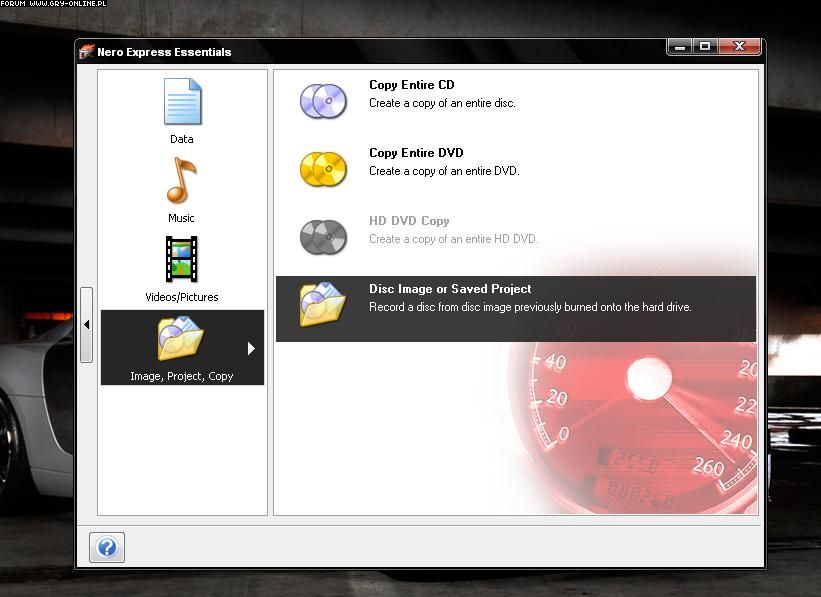Click the 'HD DVD Copy' heading
The image size is (821, 597).
pyautogui.click(x=409, y=221)
